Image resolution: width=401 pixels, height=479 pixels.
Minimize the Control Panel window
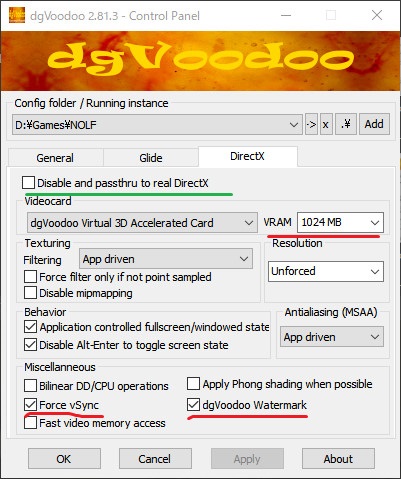coord(286,15)
